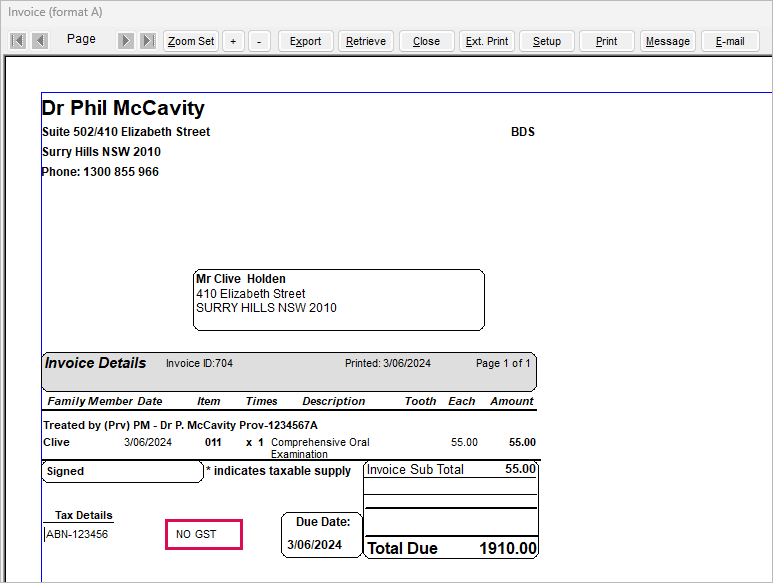The width and height of the screenshot is (773, 583).
Task: Print the invoice
Action: pos(607,41)
